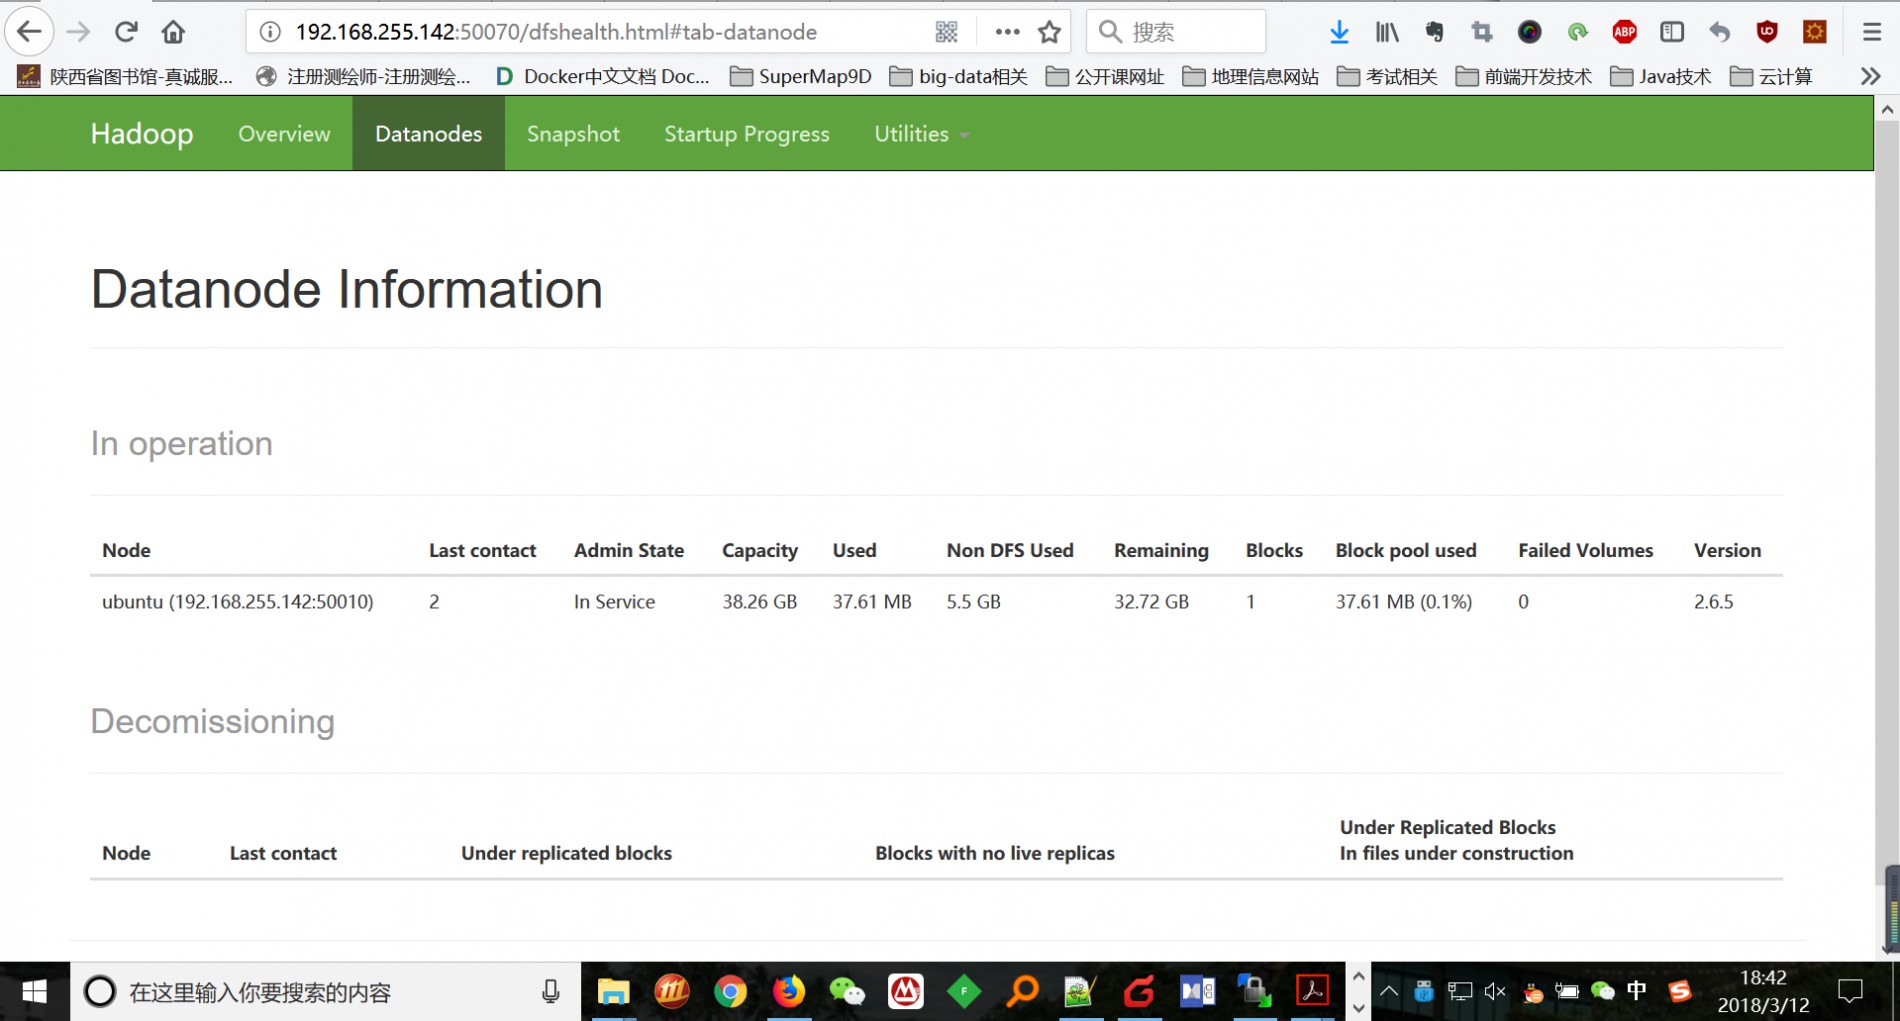Show more bookmarks overflow chevron
1900x1021 pixels.
pos(1870,76)
